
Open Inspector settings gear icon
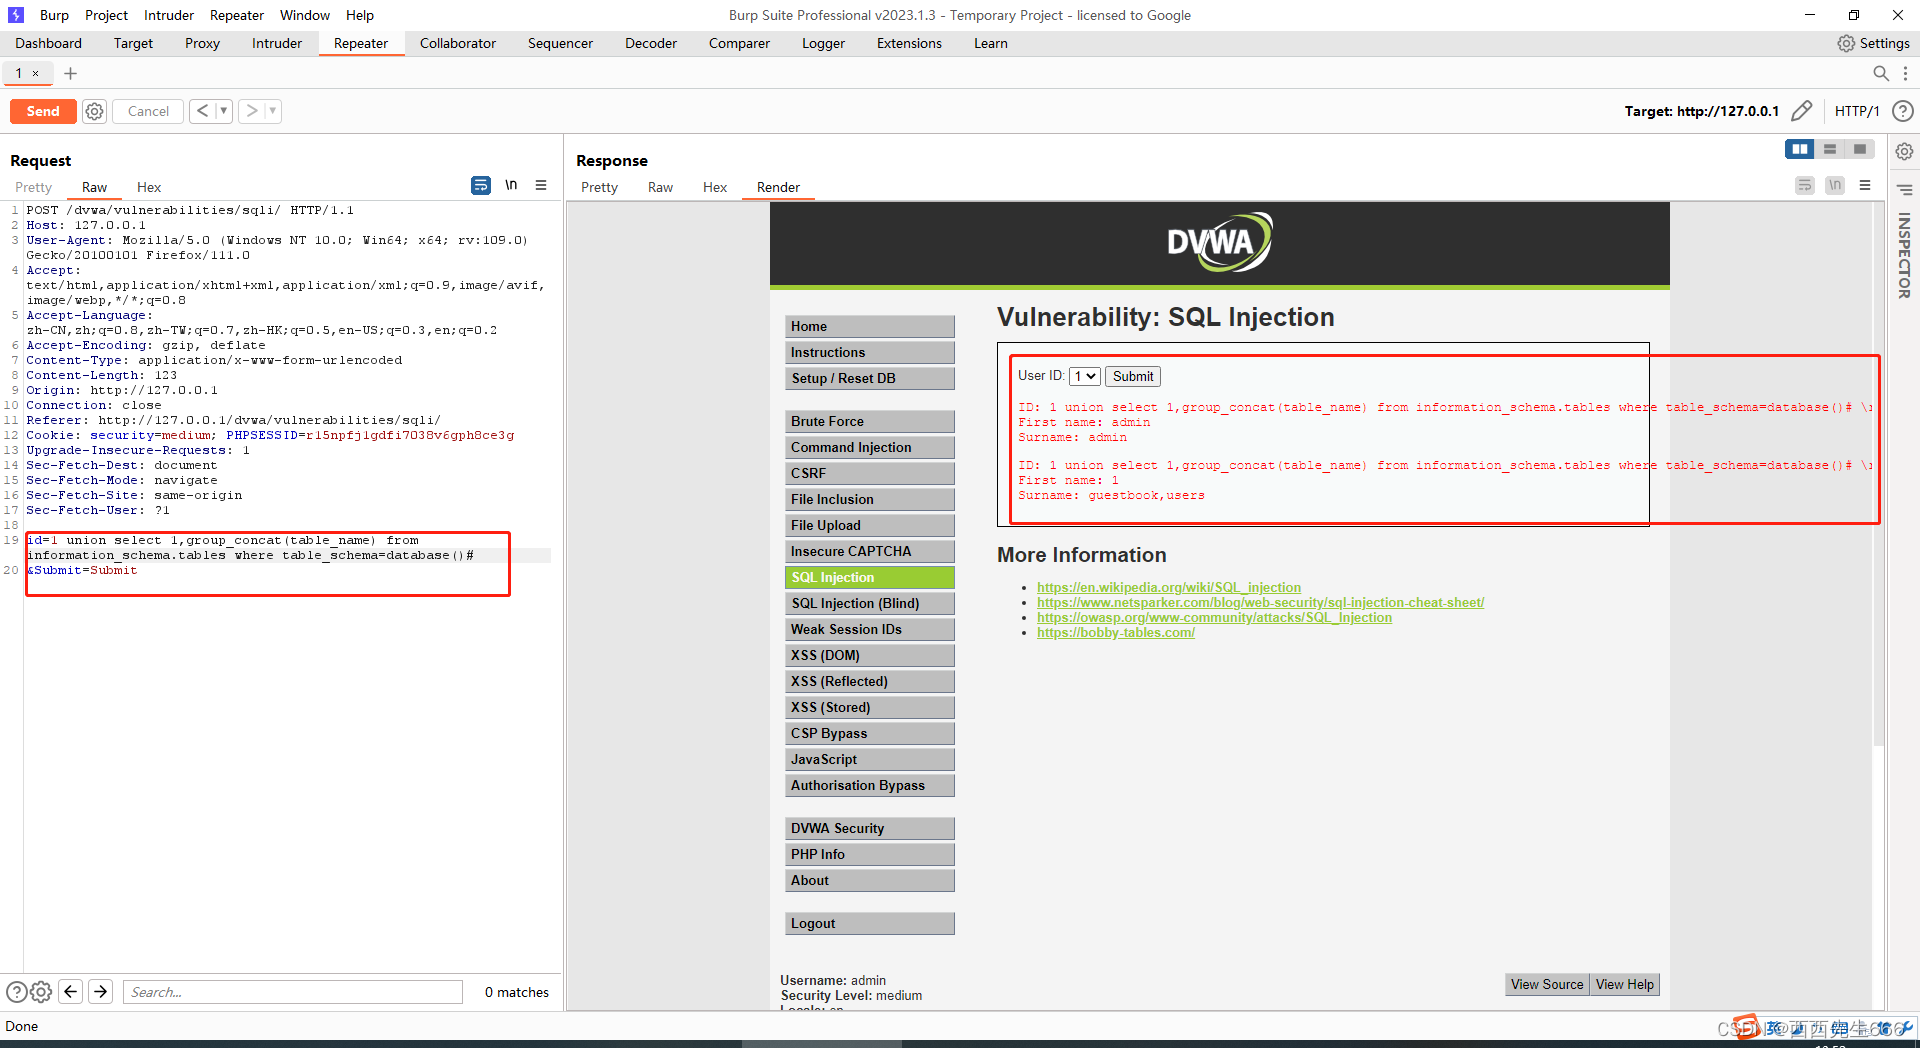(1904, 151)
